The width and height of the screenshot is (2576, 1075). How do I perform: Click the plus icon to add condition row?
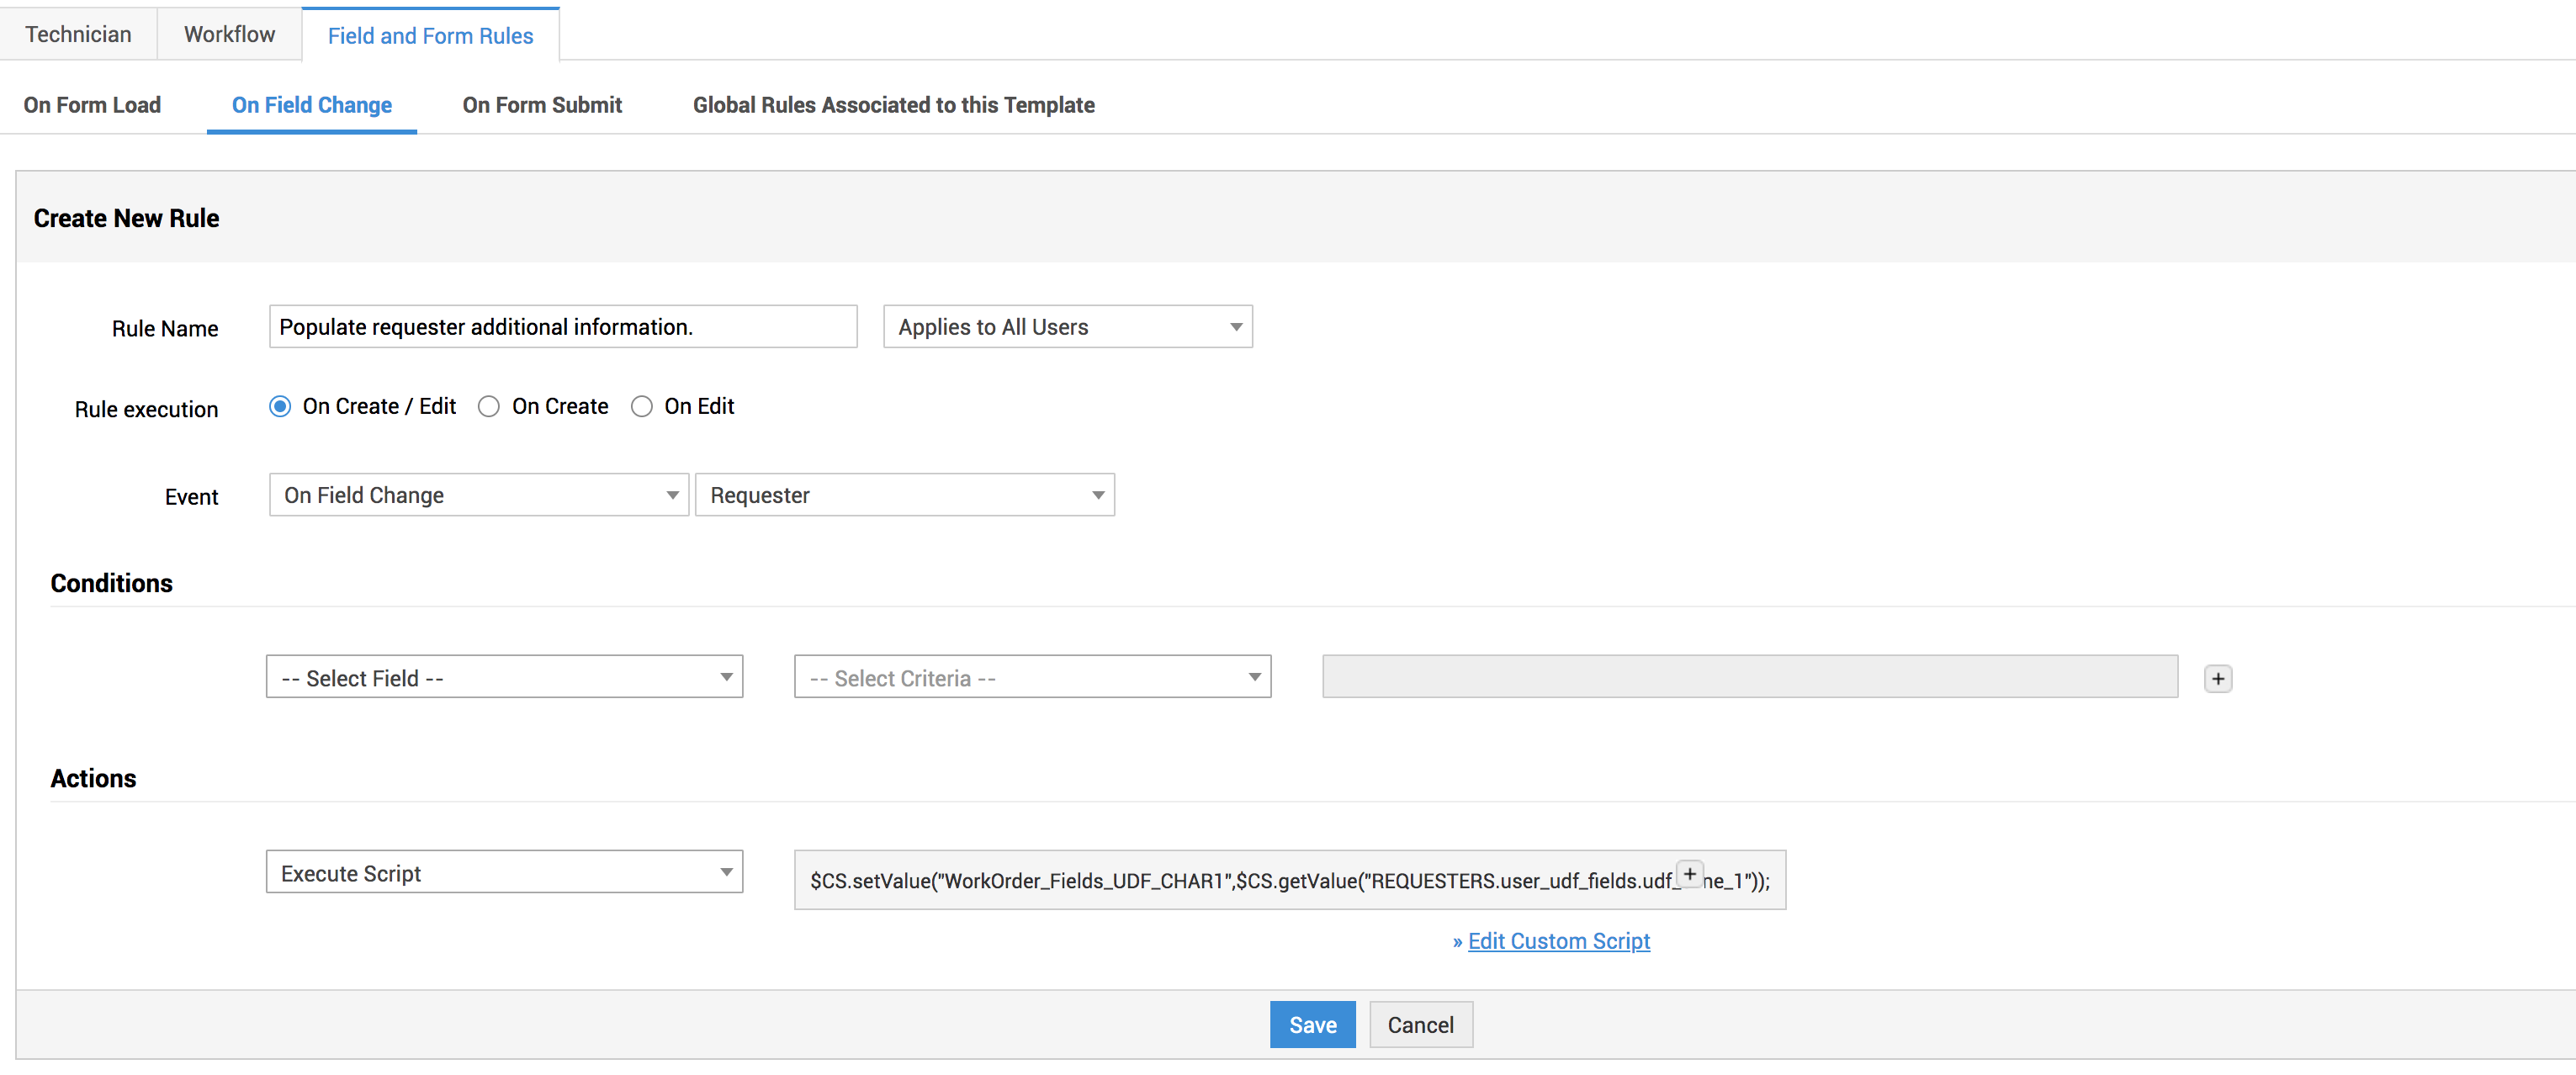[2217, 679]
